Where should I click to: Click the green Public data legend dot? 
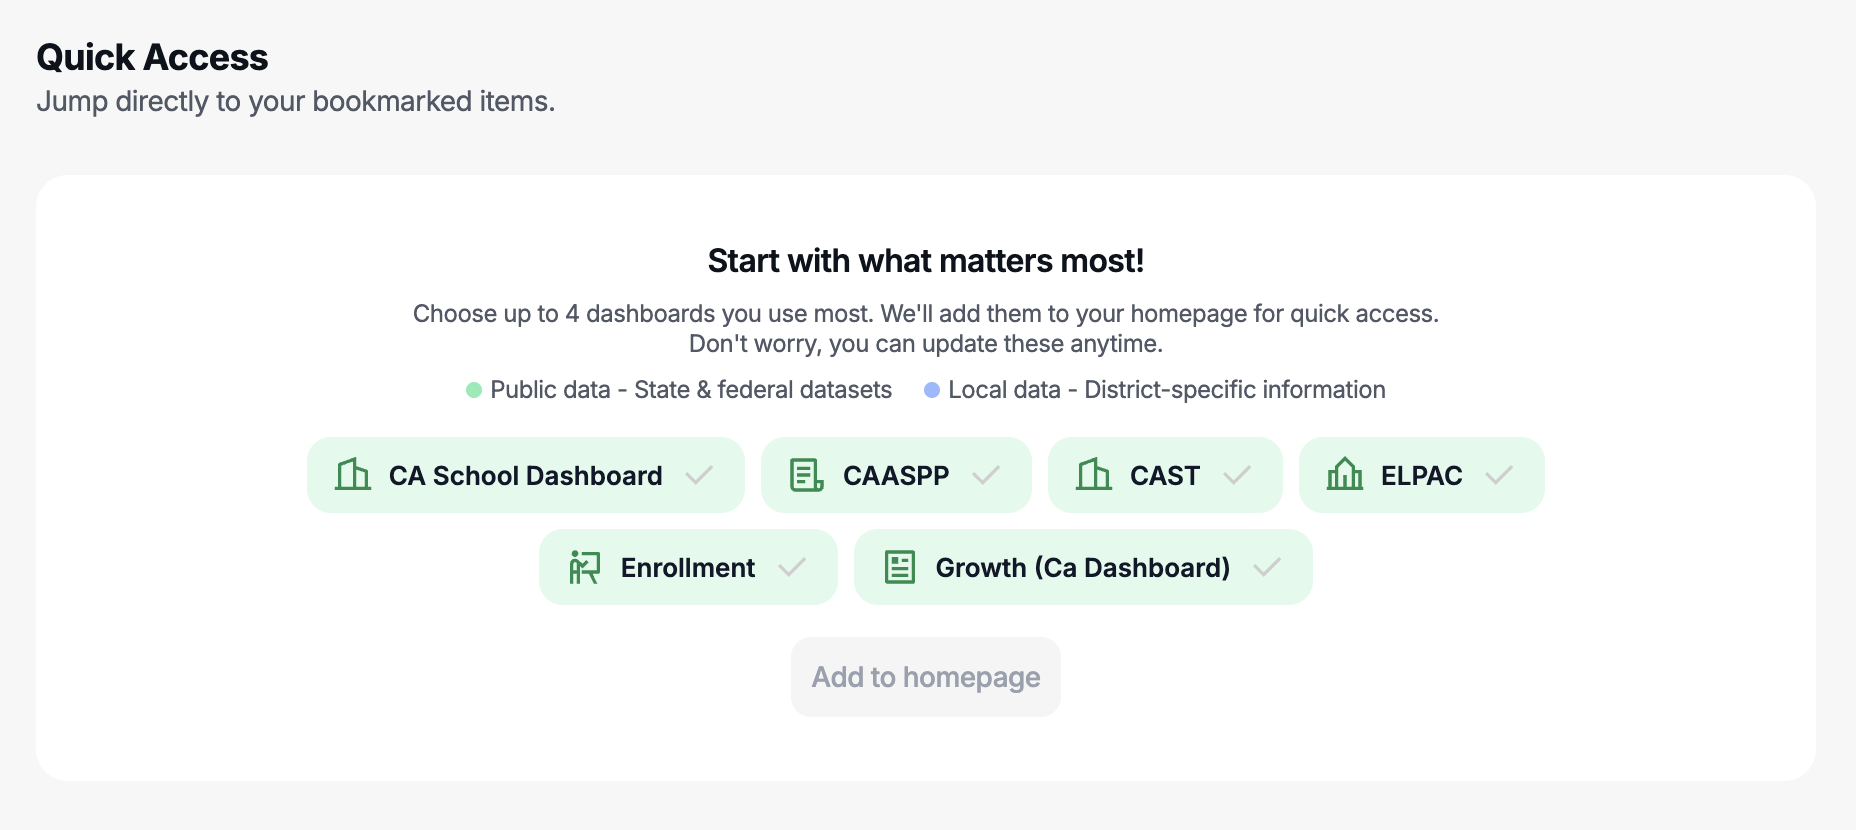point(474,390)
